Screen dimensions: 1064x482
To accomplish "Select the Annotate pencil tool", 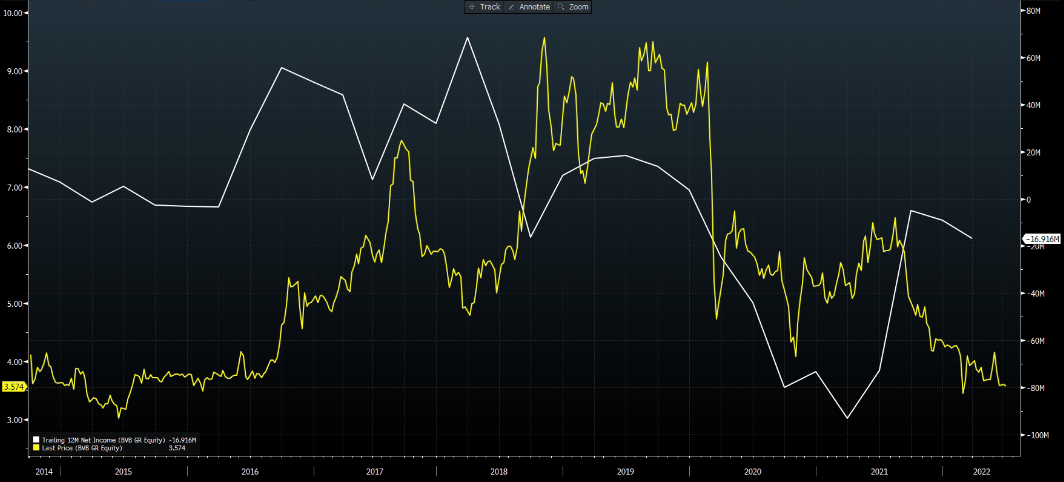I will tap(529, 7).
